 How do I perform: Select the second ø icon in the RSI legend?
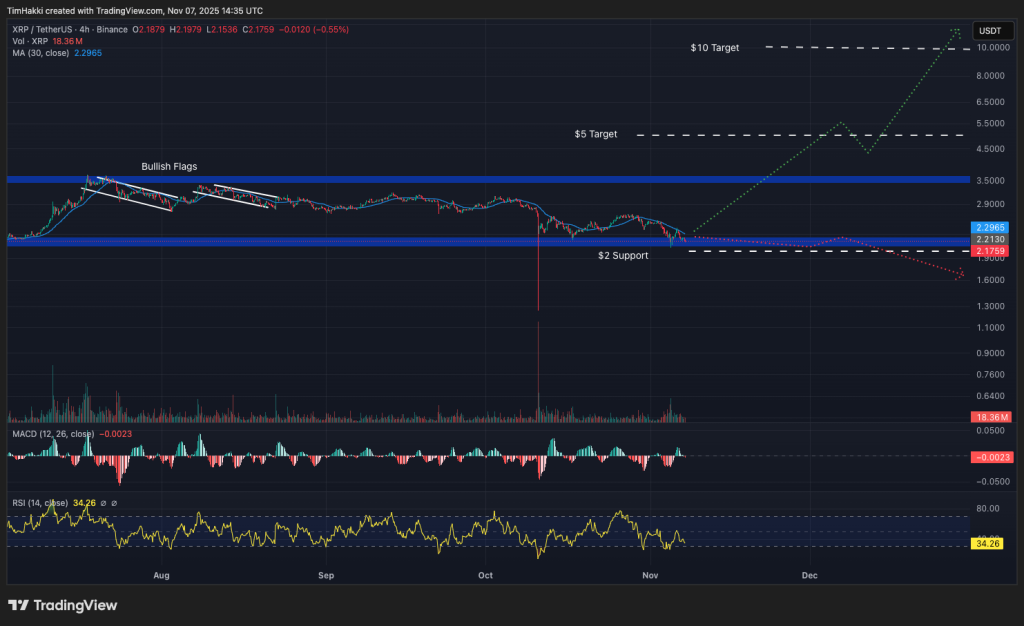pyautogui.click(x=113, y=502)
